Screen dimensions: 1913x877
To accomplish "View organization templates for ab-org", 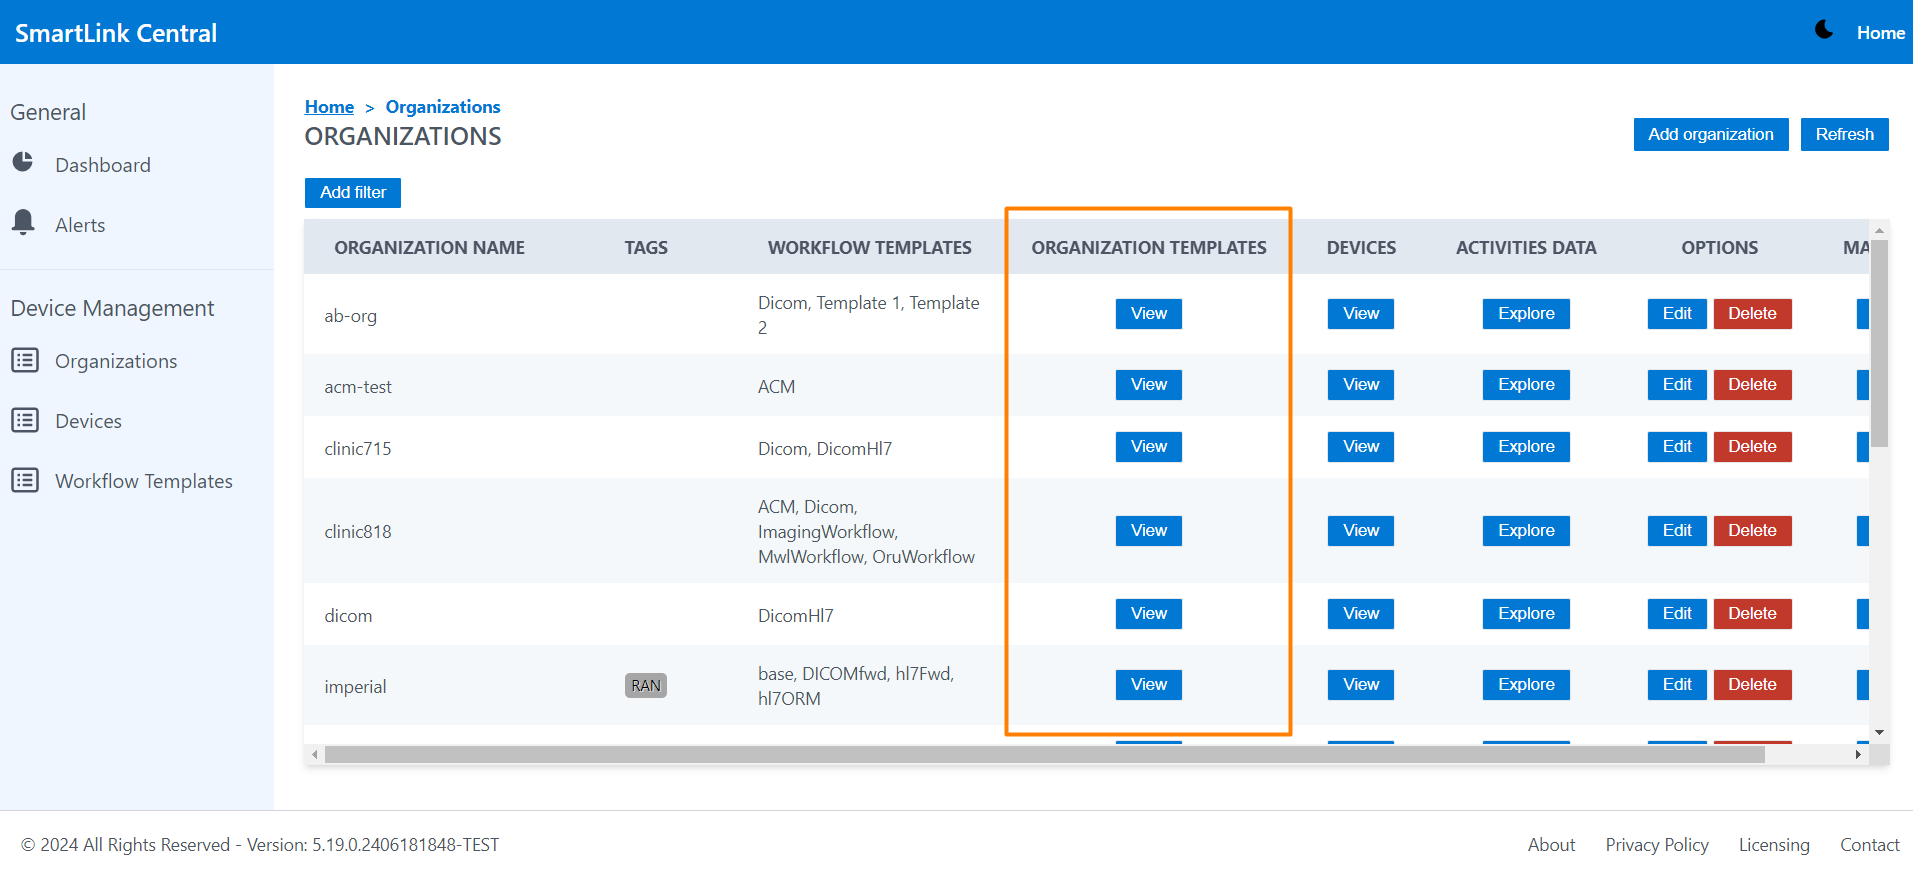I will coord(1148,314).
